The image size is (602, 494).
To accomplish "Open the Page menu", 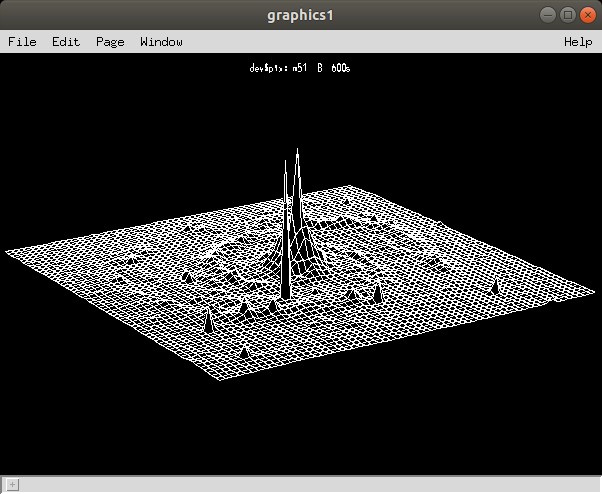I will (x=110, y=42).
